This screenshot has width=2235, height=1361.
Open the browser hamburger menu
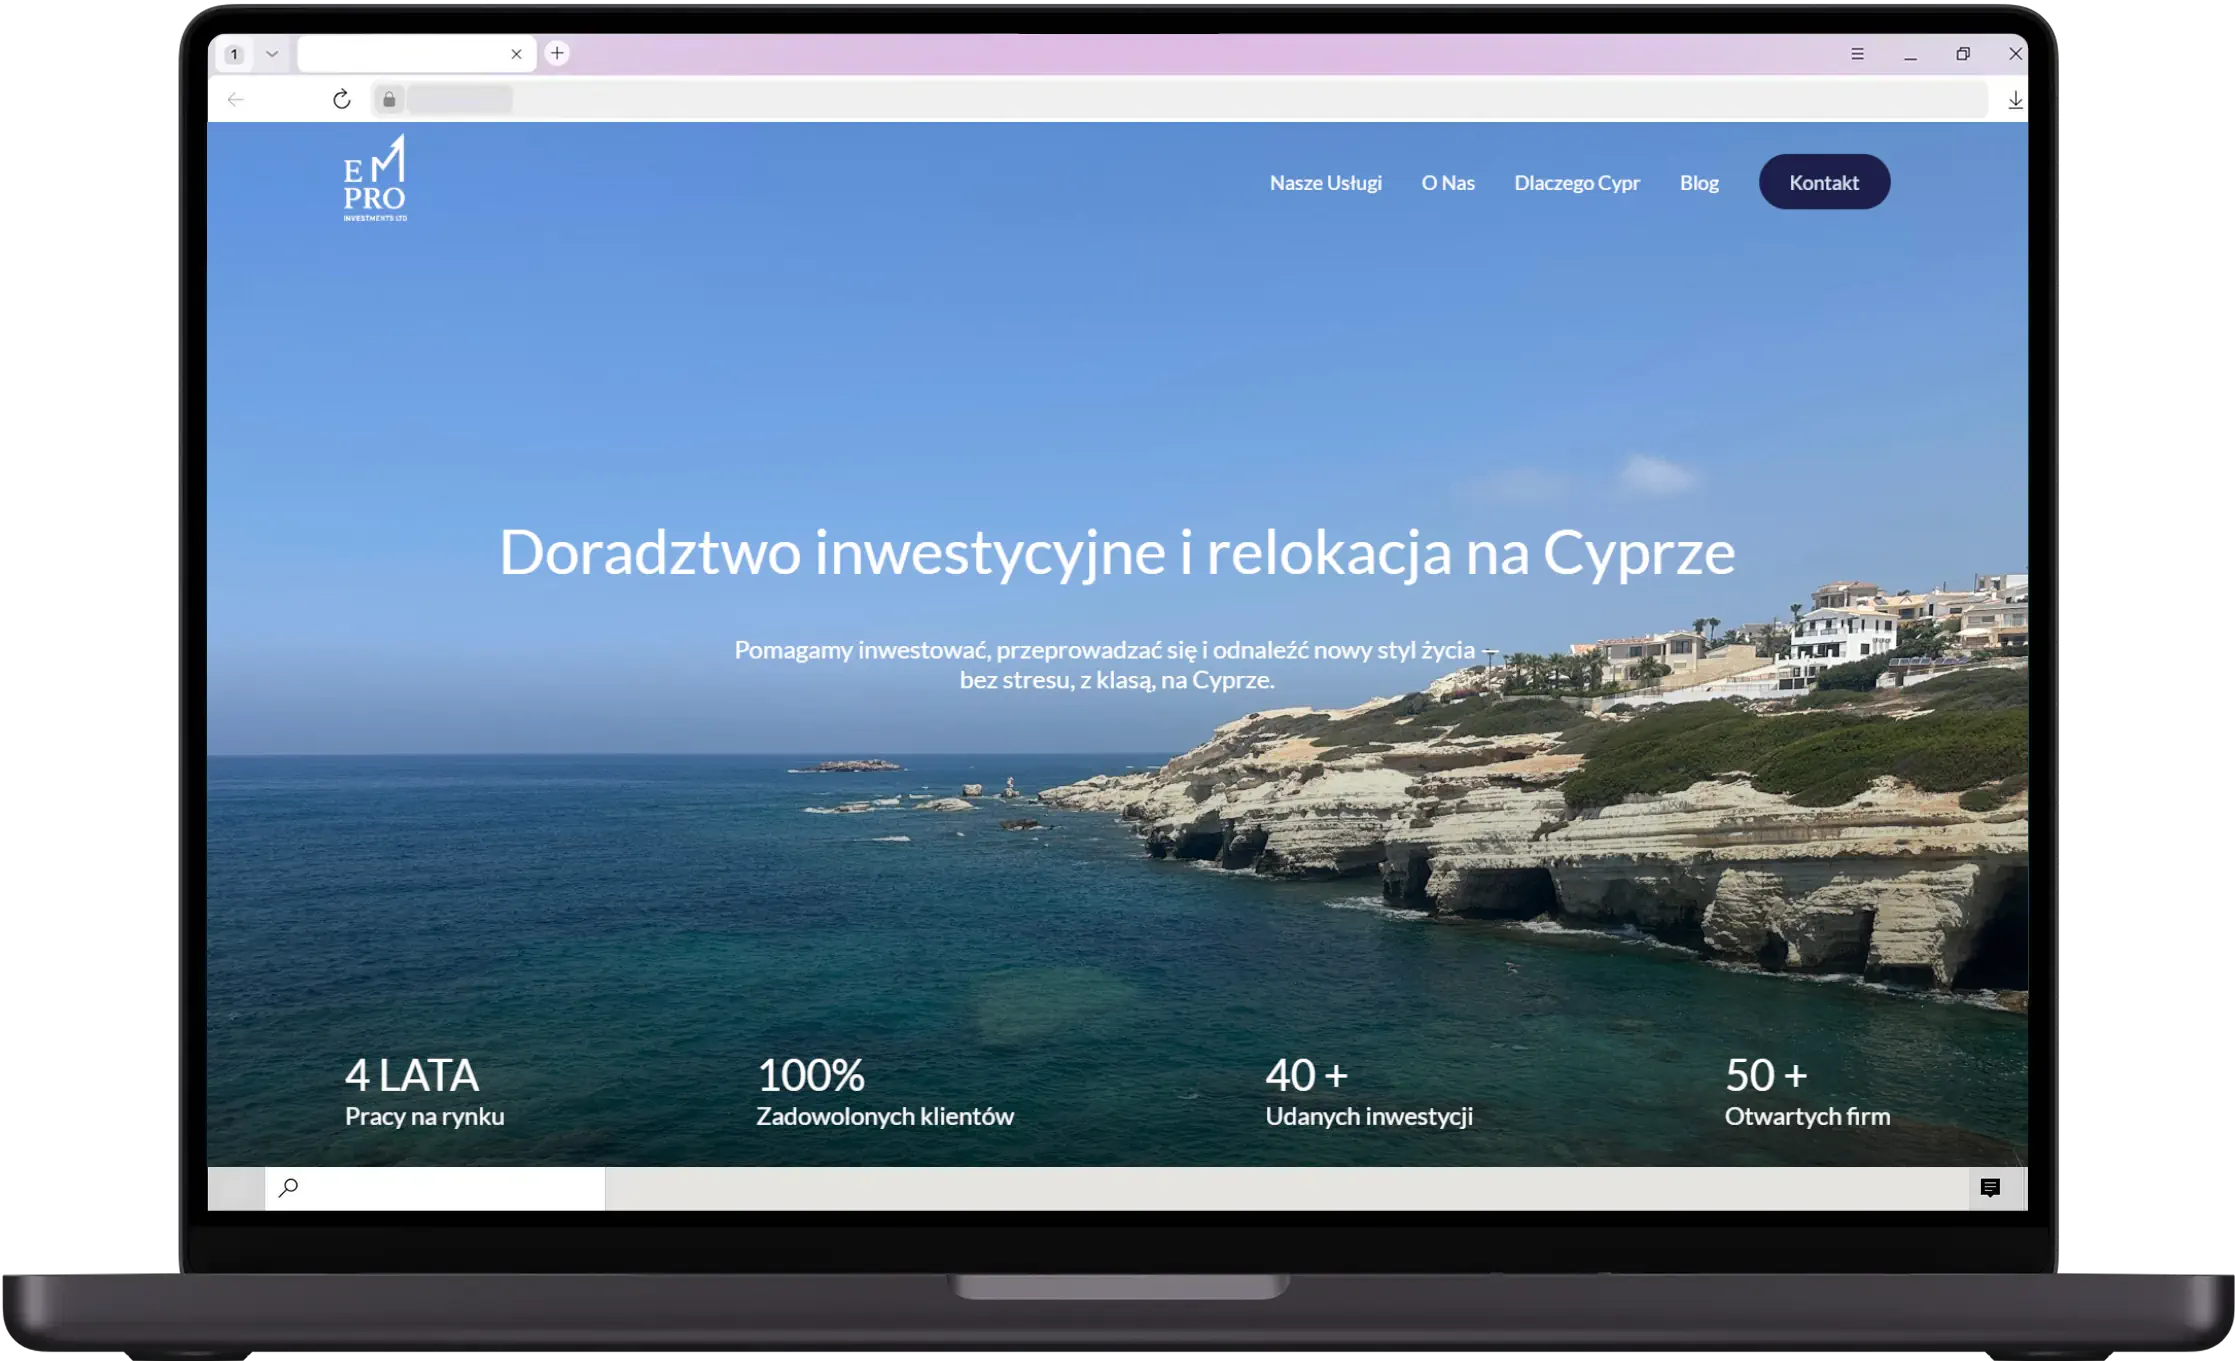(x=1858, y=54)
